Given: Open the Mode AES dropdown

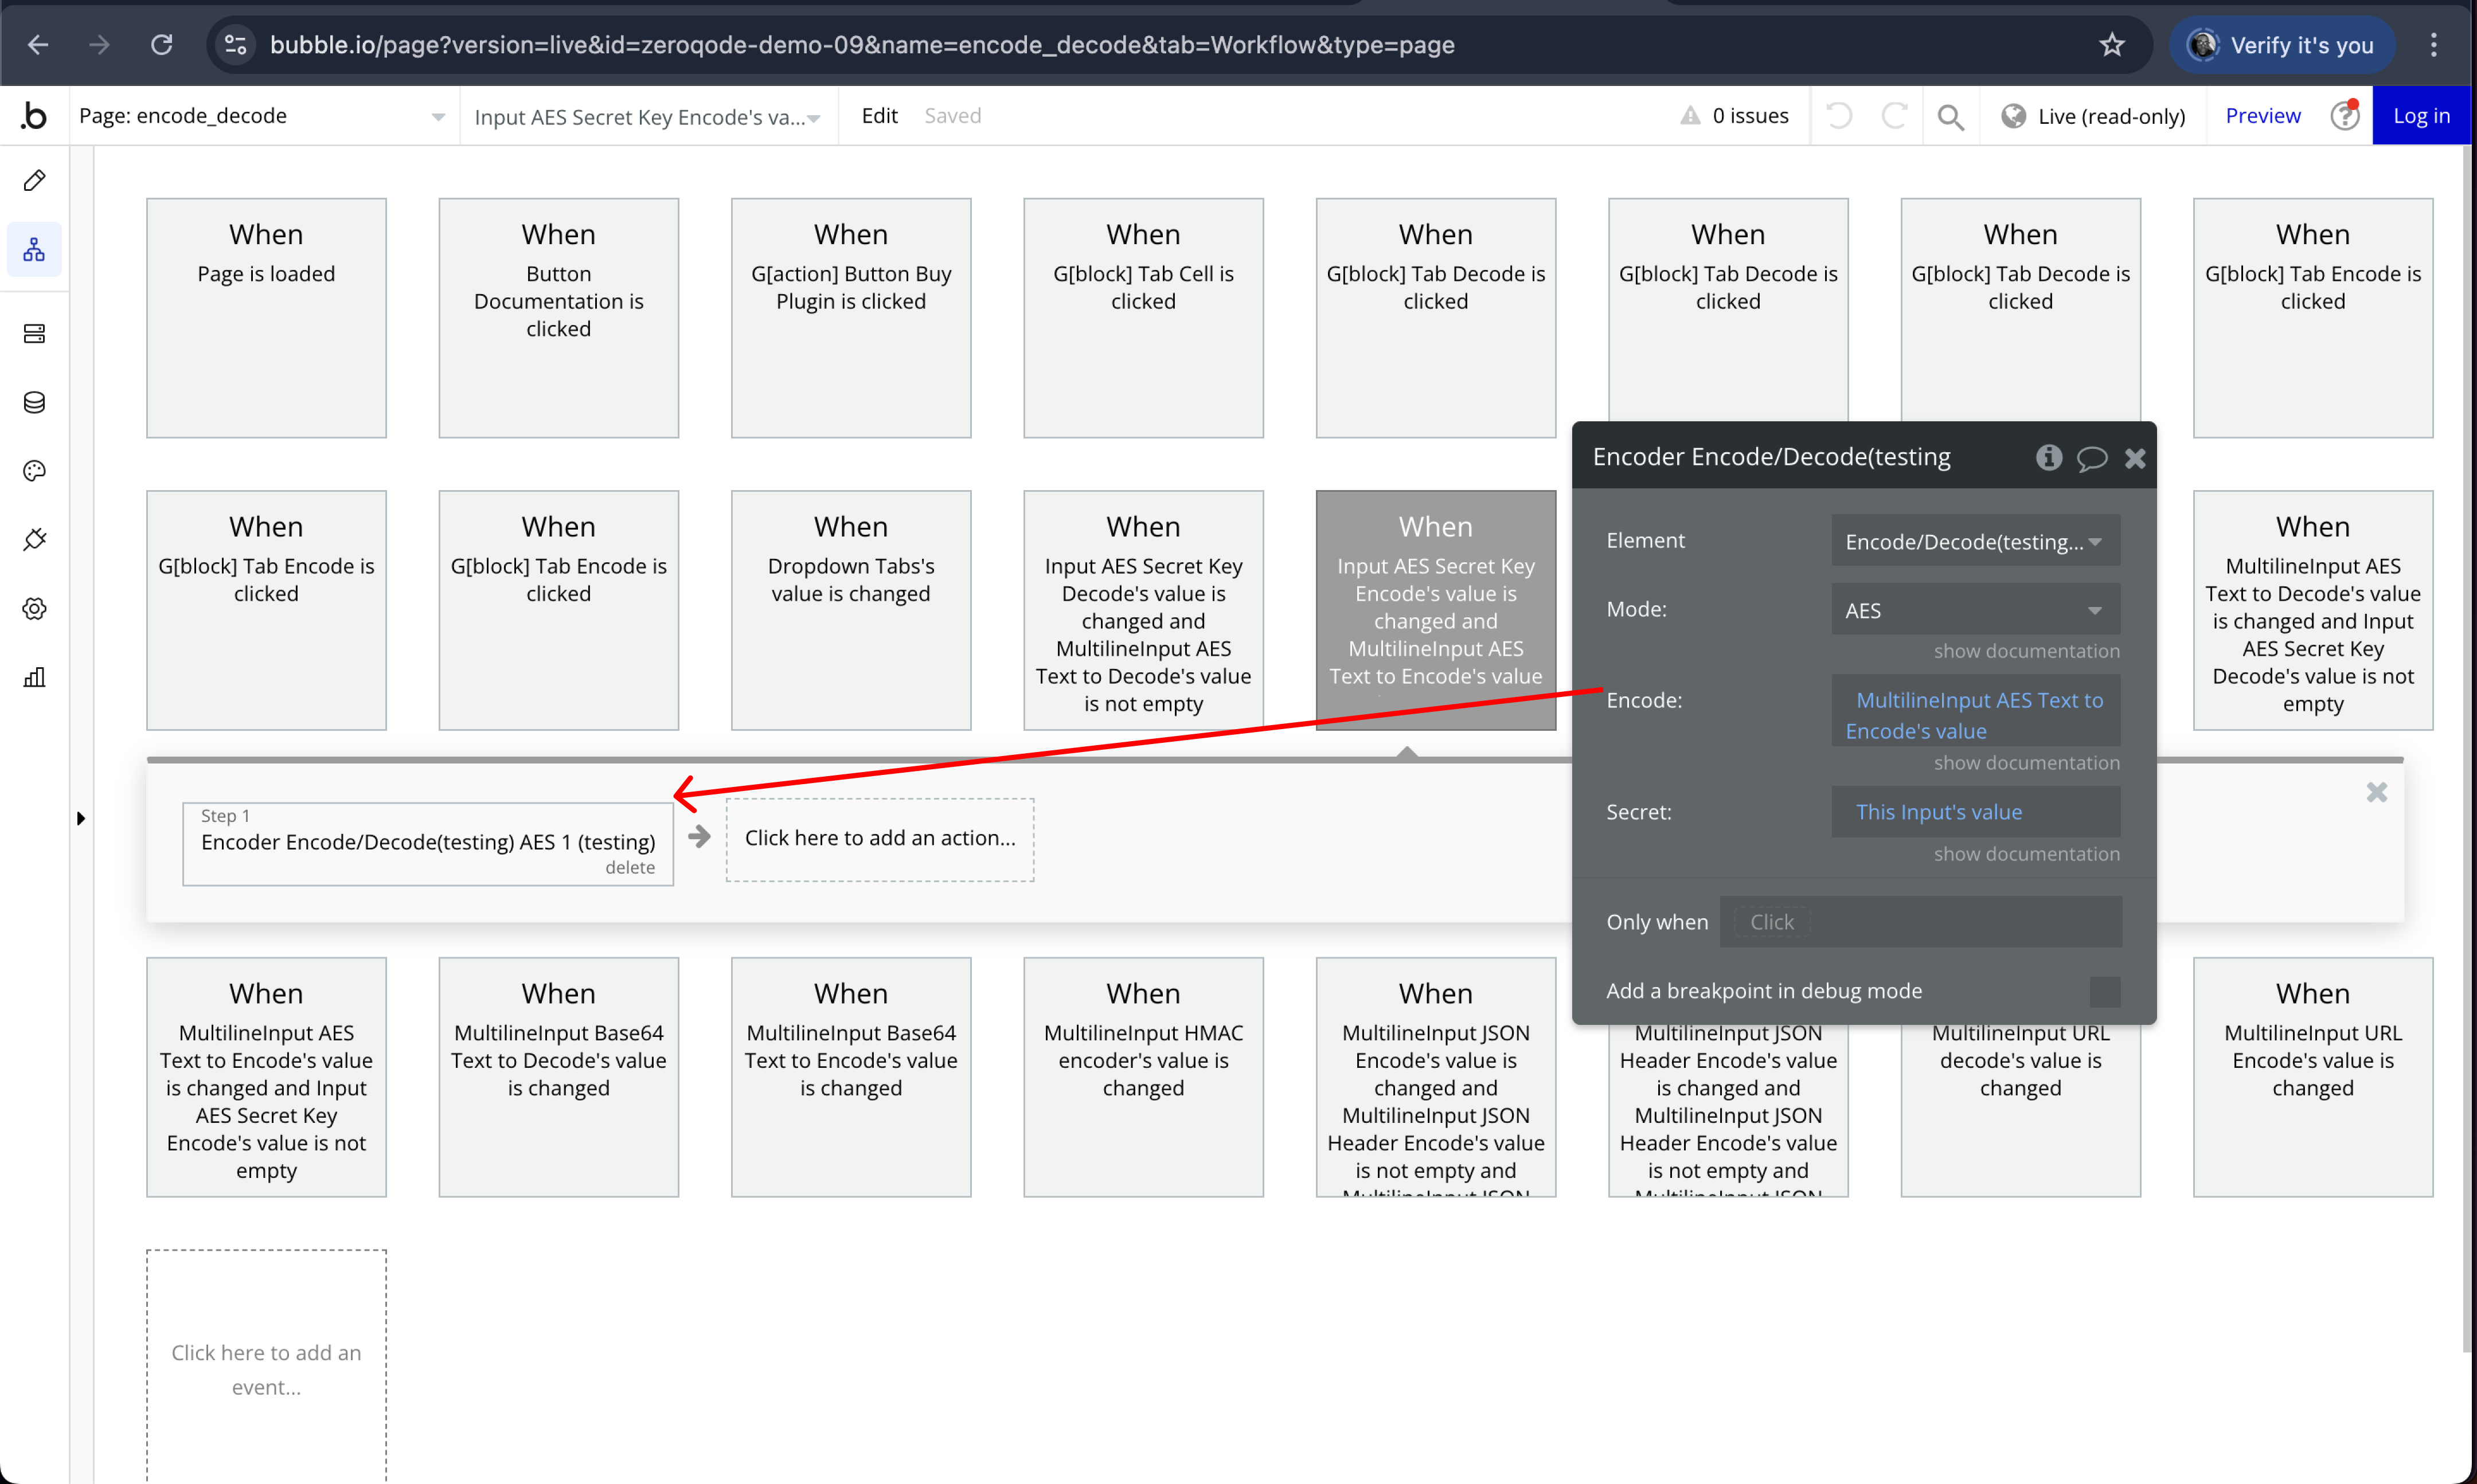Looking at the screenshot, I should (1974, 610).
